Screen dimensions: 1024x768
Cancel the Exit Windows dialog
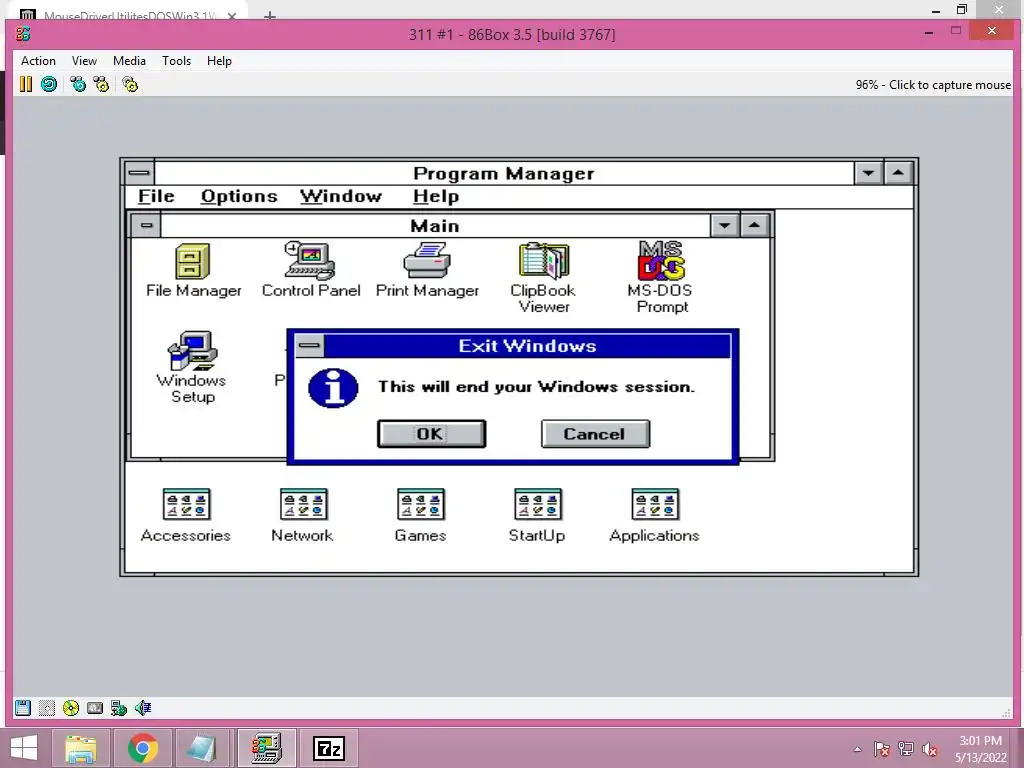coord(595,434)
